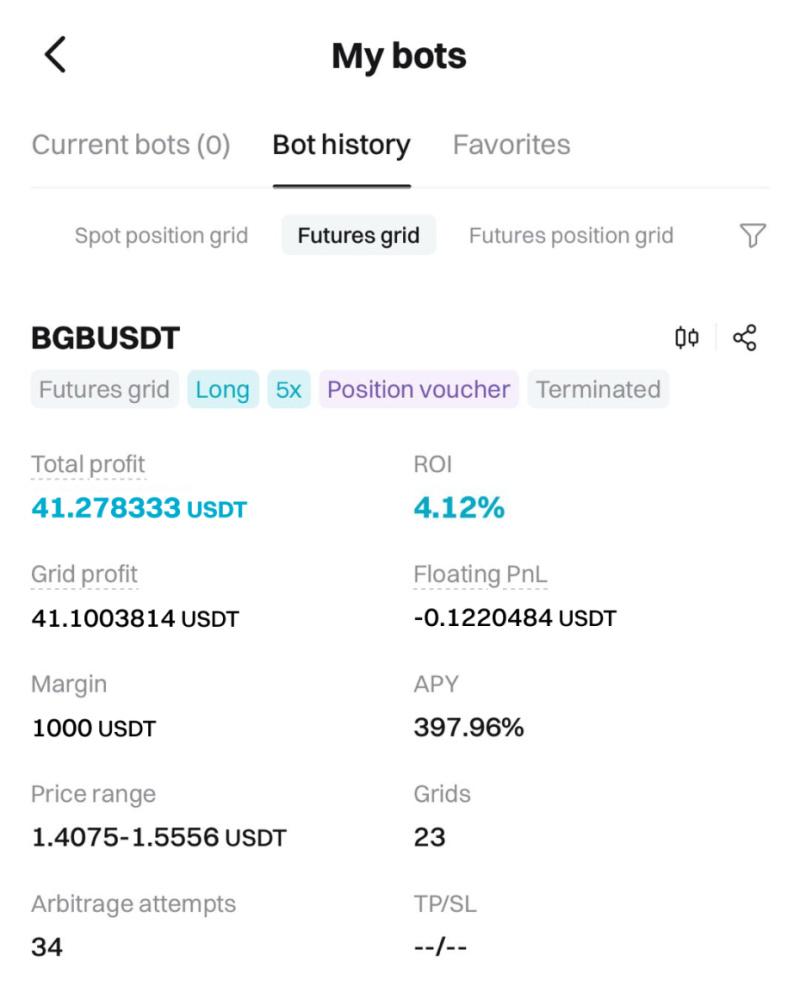Open the Favorites tab
The height and width of the screenshot is (992, 800).
pos(511,145)
